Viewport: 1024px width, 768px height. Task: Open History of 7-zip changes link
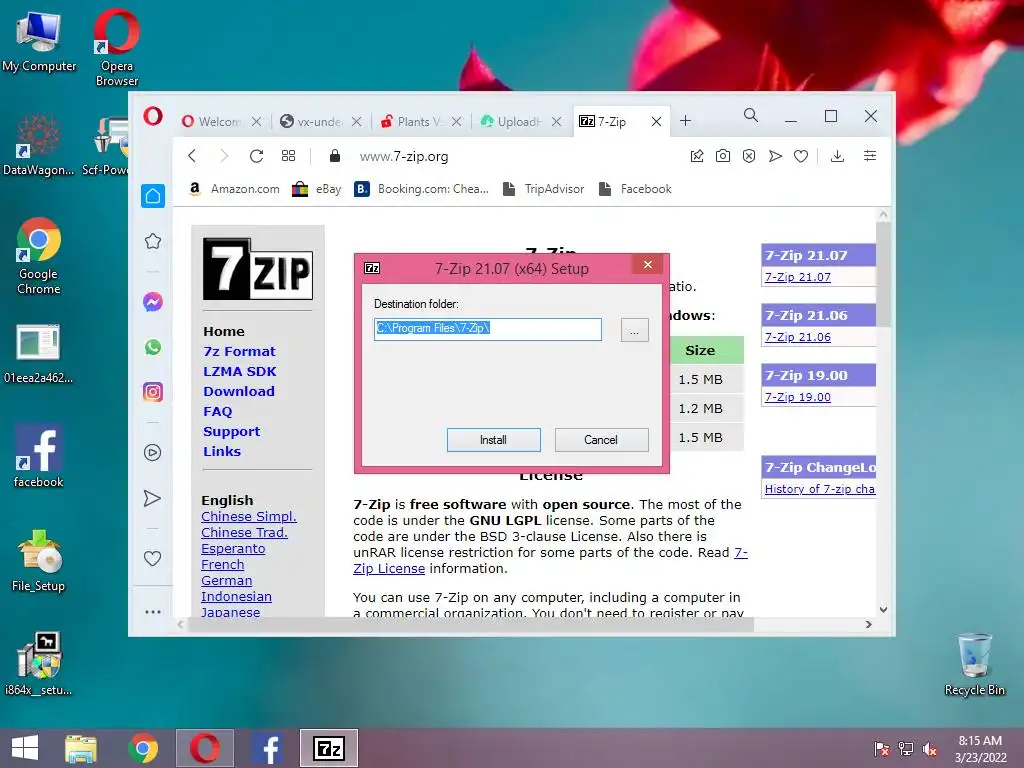820,489
